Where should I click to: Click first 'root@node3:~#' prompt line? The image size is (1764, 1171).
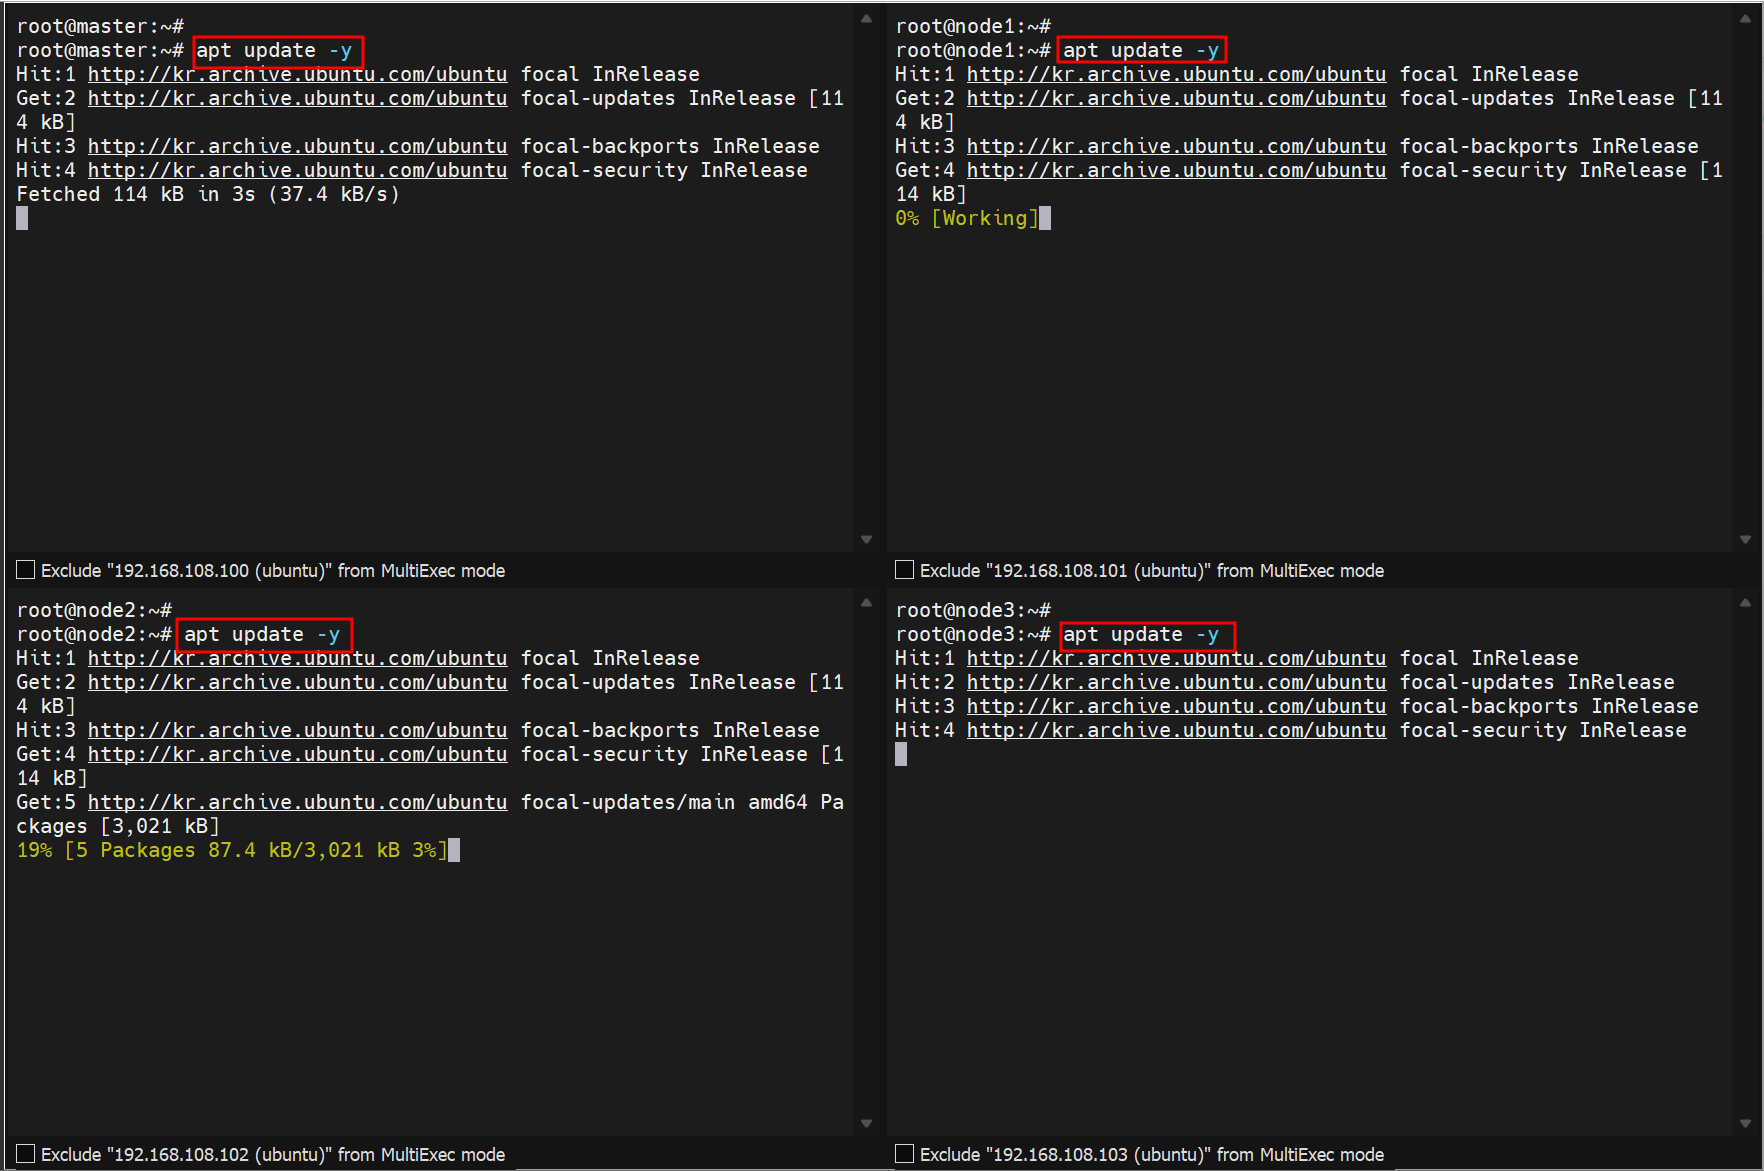pos(973,610)
